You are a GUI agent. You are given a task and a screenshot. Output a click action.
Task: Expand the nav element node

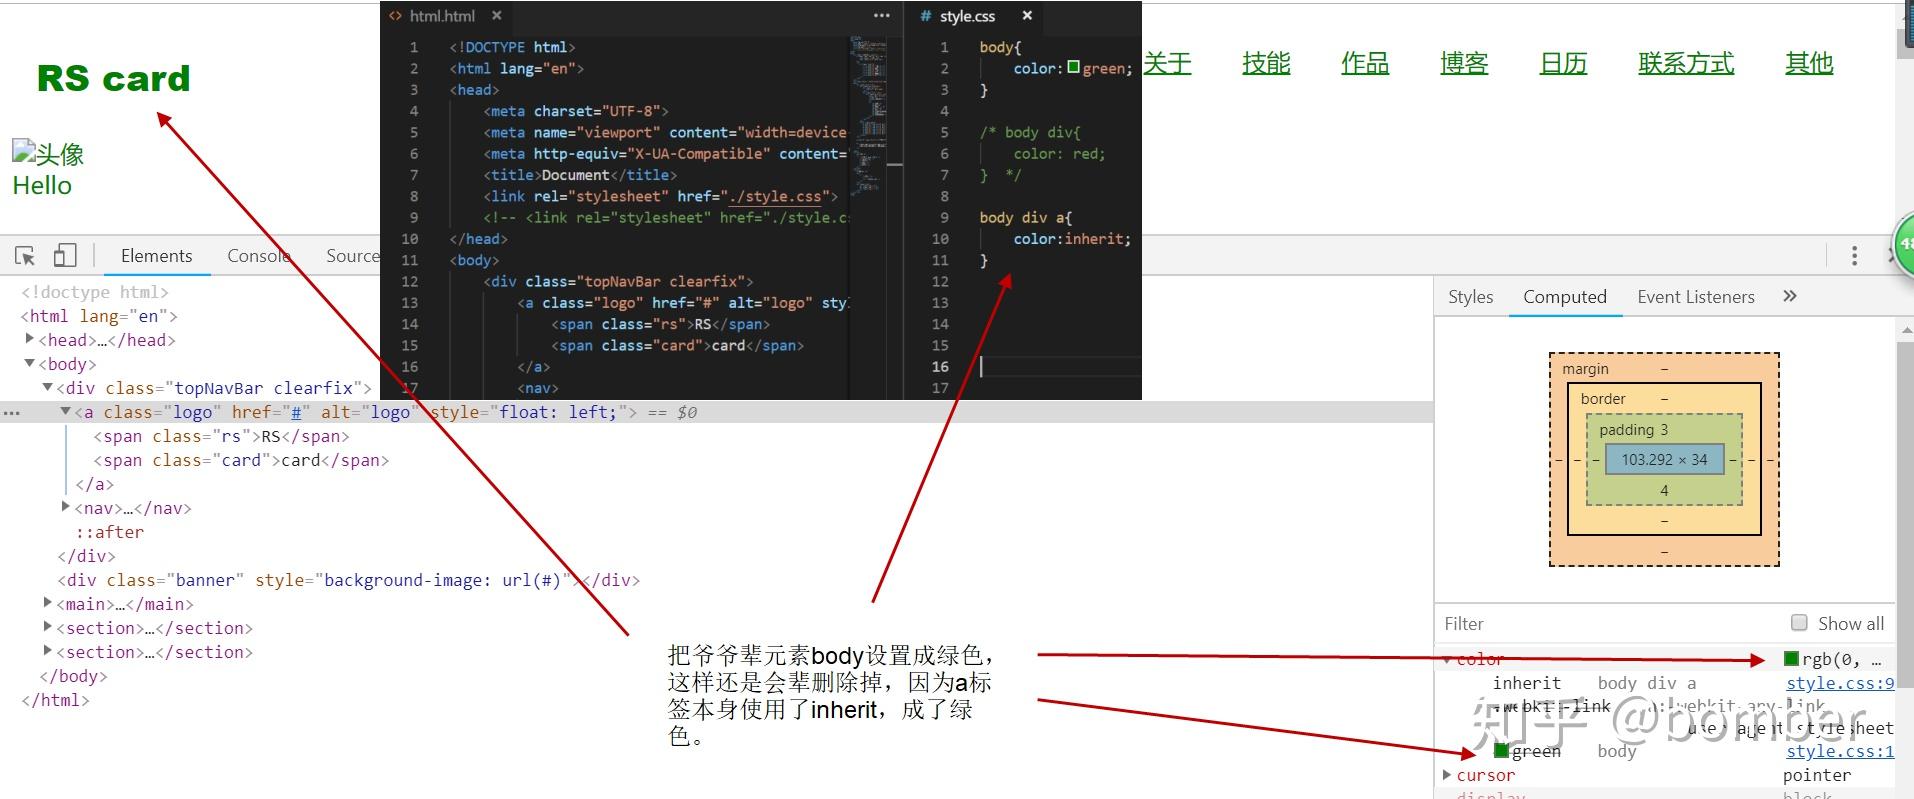point(66,508)
